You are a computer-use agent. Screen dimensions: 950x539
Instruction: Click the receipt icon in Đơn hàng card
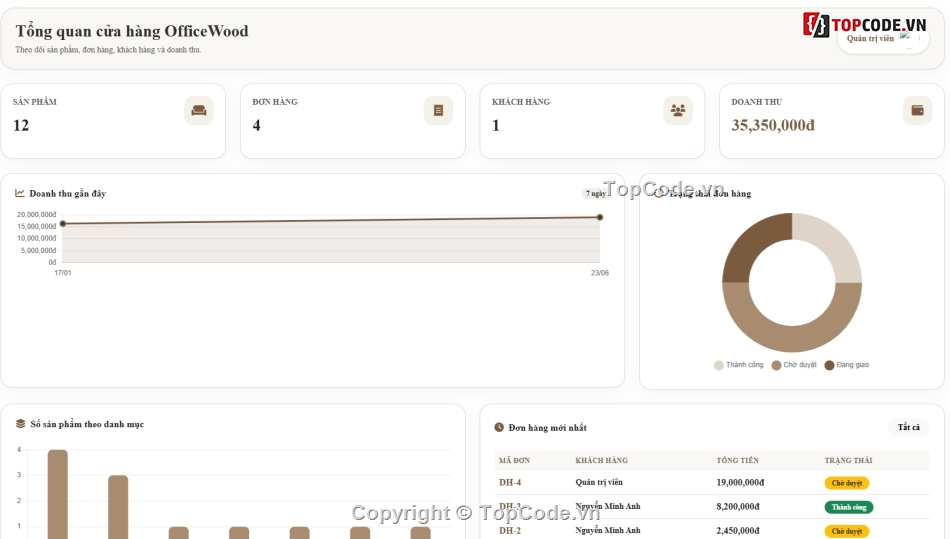438,110
